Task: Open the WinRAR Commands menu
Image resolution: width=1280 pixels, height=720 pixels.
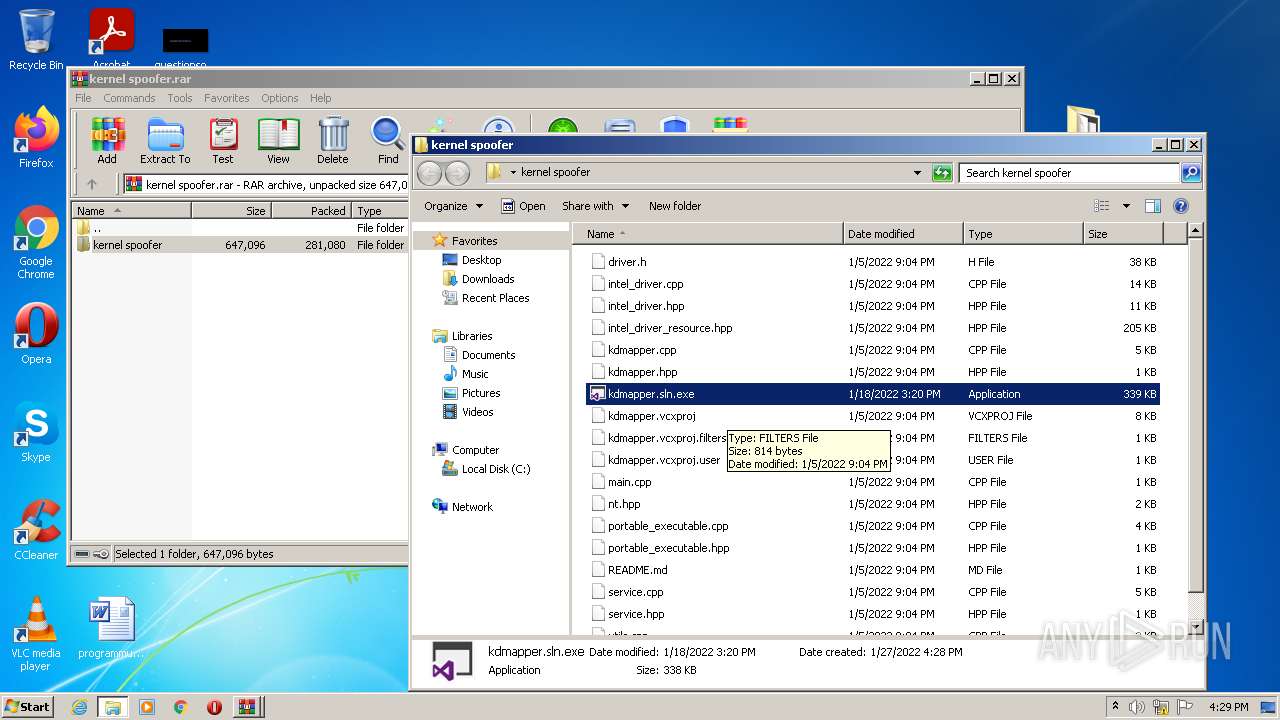Action: [129, 98]
